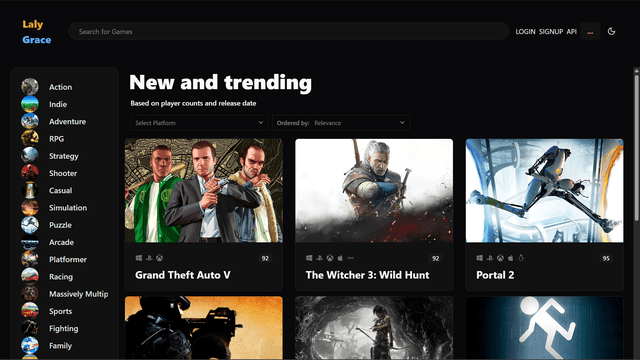The image size is (640, 360).
Task: Open the soldier with rifle cover thumbnail
Action: point(204,328)
